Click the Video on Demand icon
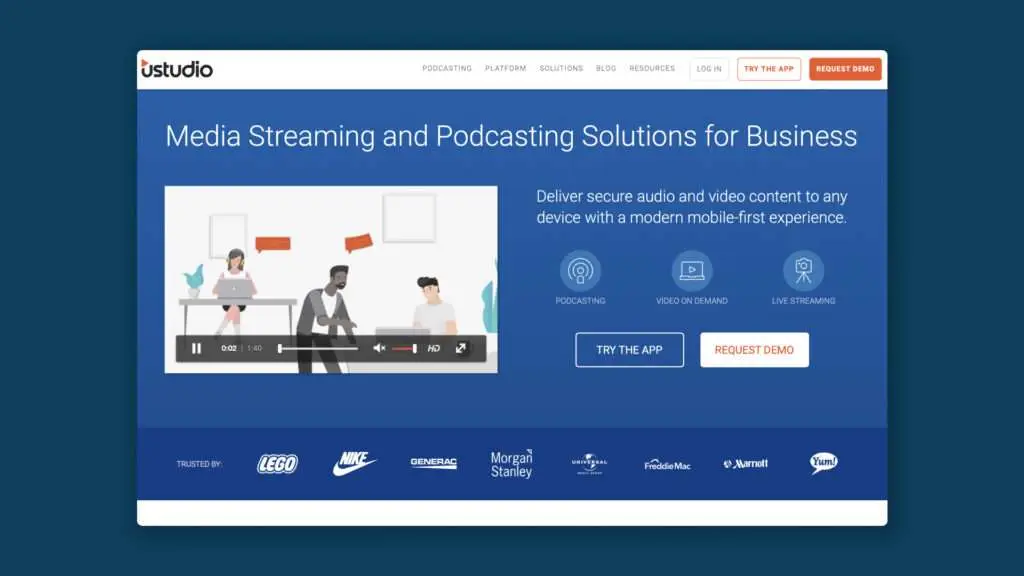 point(691,270)
